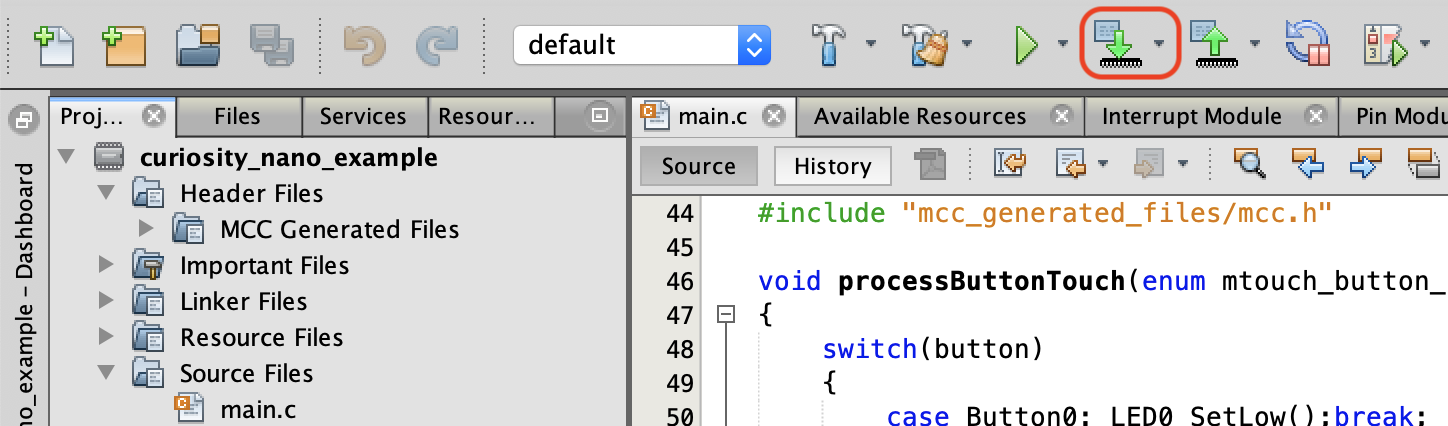Redo the last action
1448x426 pixels.
point(436,45)
